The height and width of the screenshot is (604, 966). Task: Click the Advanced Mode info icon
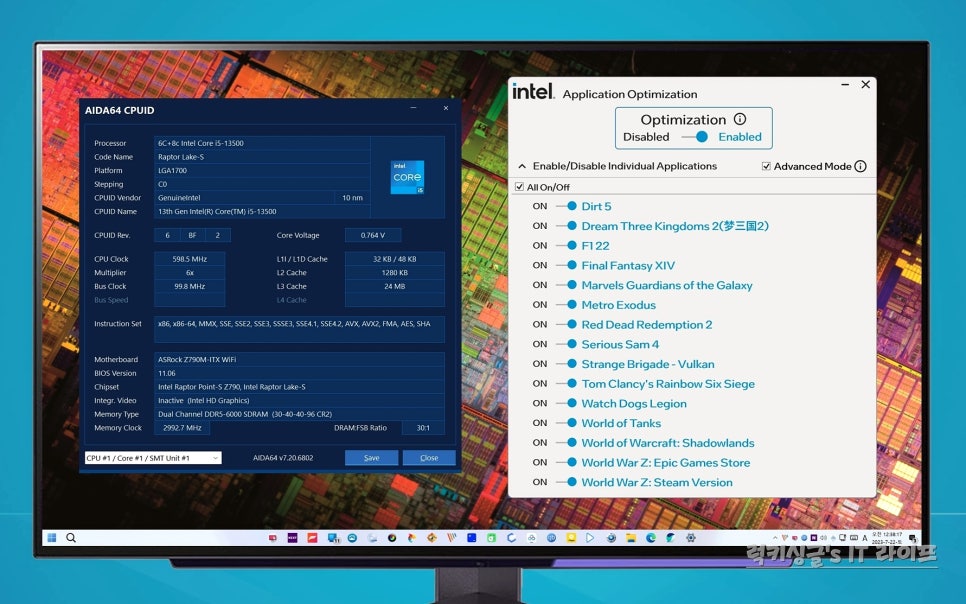(x=860, y=166)
